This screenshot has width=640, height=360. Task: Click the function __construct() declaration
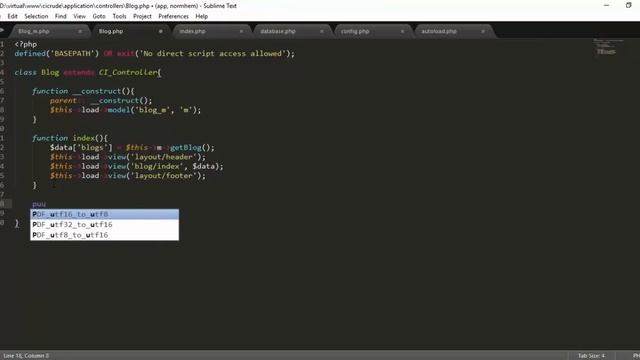click(83, 91)
